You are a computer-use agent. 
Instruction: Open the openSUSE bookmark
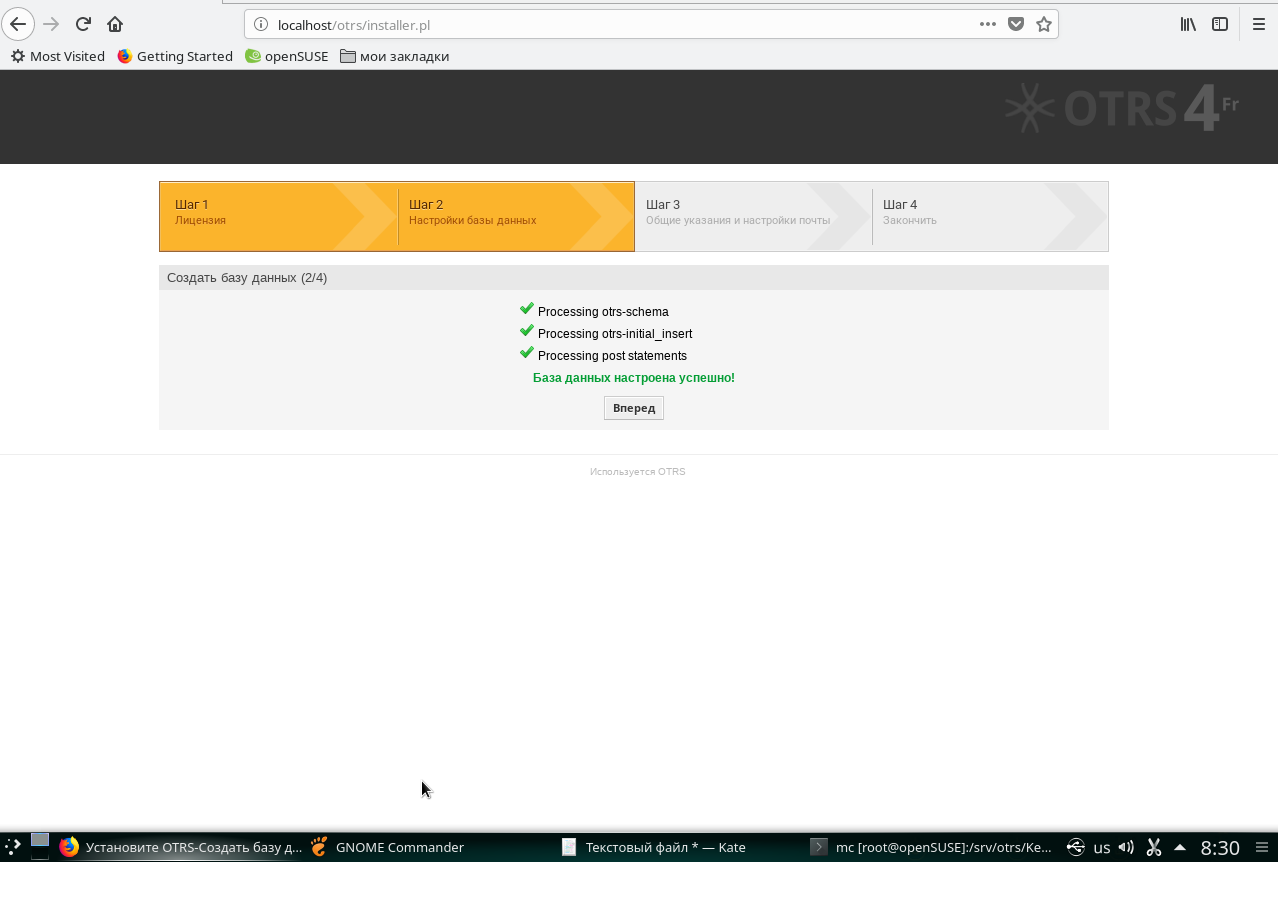[287, 56]
